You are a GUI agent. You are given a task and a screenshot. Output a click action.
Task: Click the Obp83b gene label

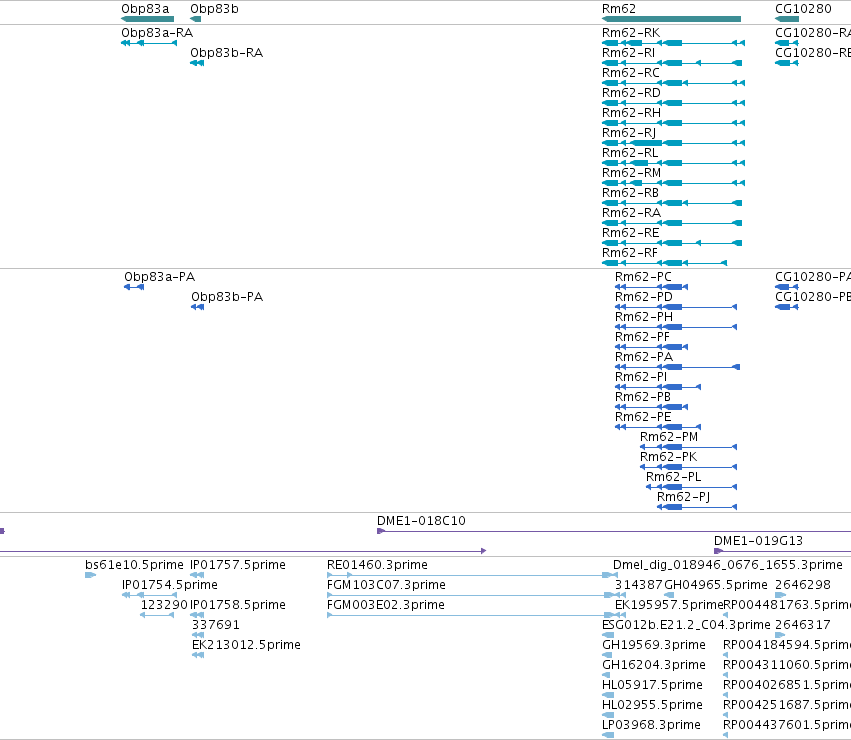tap(214, 9)
